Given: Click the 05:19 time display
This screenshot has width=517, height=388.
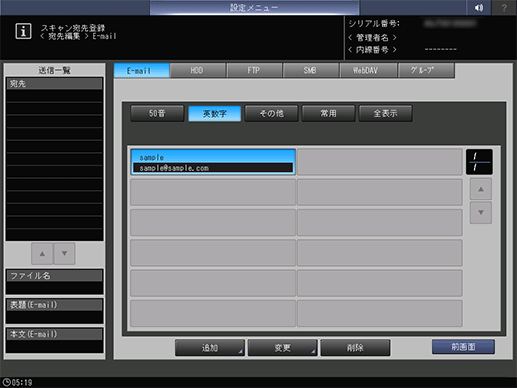Looking at the screenshot, I should 22,383.
